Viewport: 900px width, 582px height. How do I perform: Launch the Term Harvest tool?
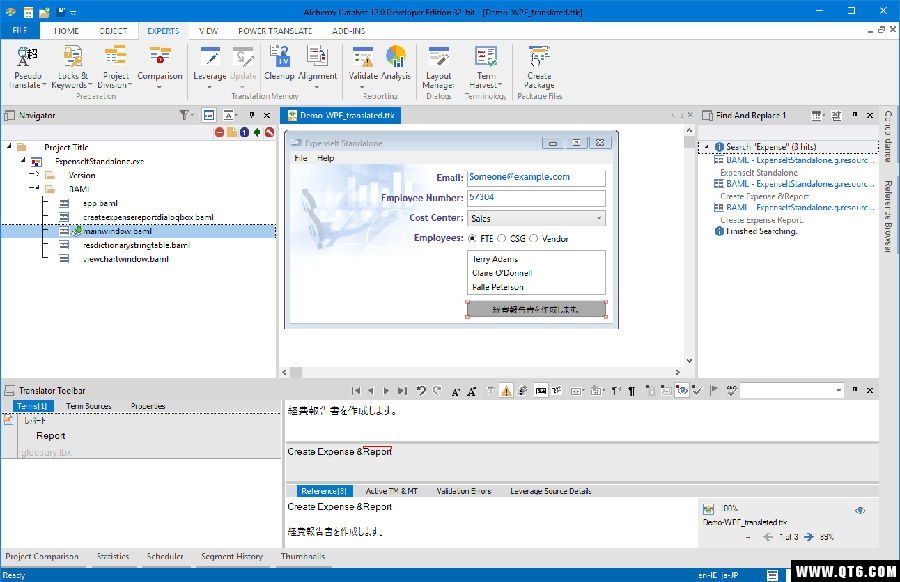pos(486,67)
